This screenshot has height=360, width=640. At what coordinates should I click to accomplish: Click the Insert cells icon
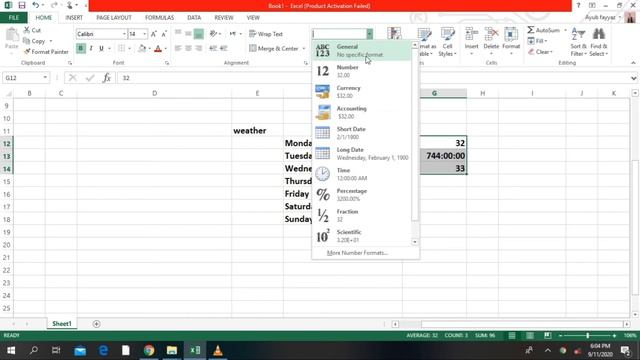[x=471, y=34]
